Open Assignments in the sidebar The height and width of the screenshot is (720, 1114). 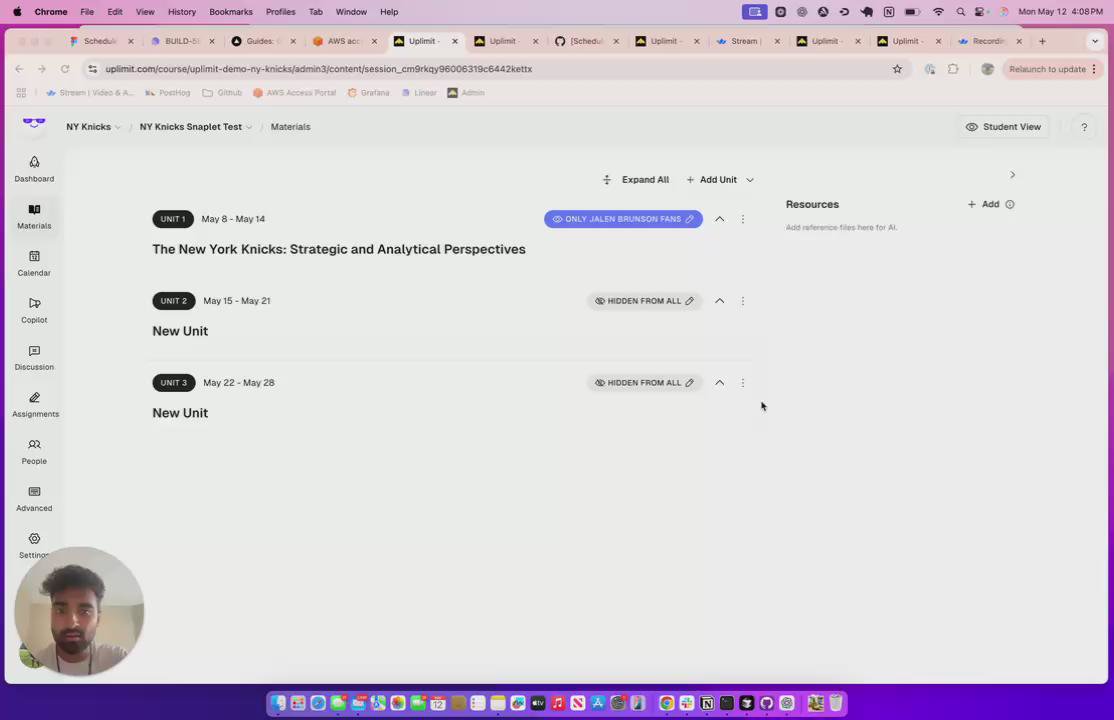(x=34, y=404)
